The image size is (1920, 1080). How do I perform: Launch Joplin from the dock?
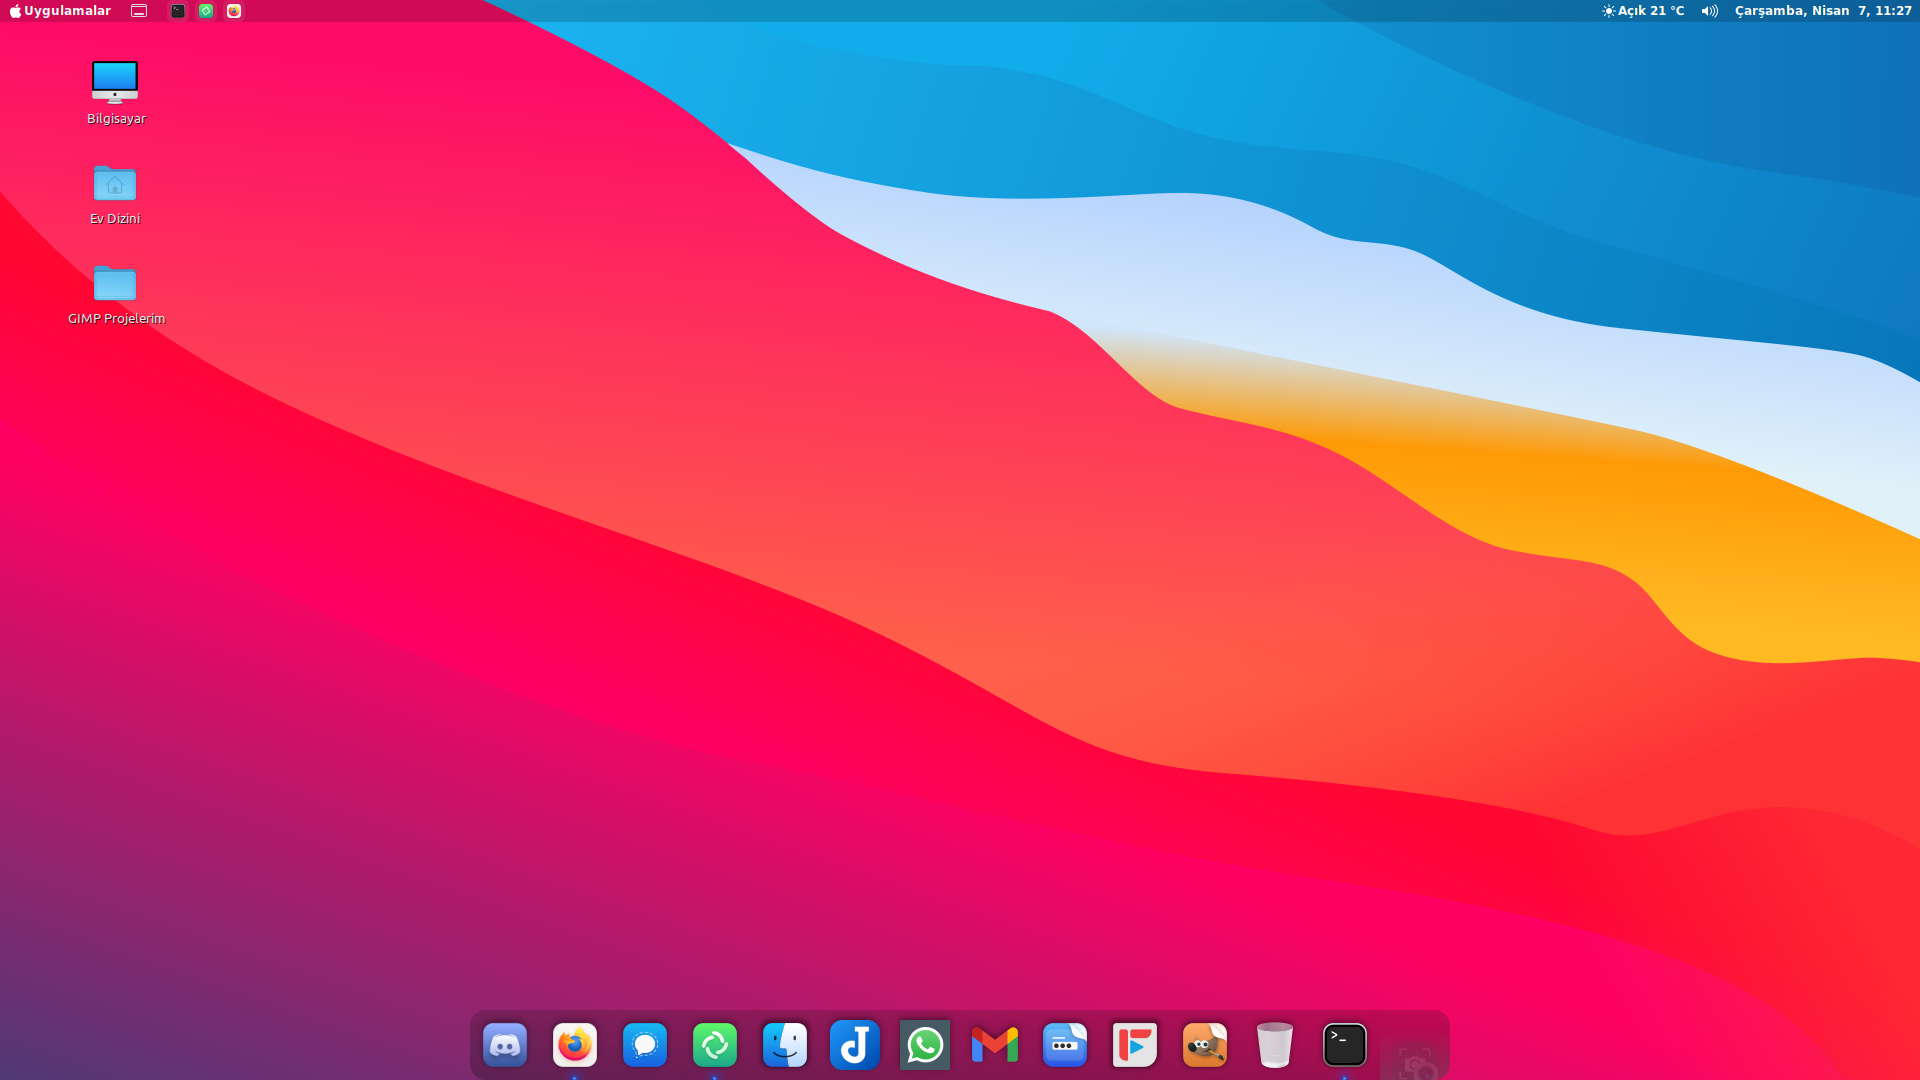coord(855,1045)
